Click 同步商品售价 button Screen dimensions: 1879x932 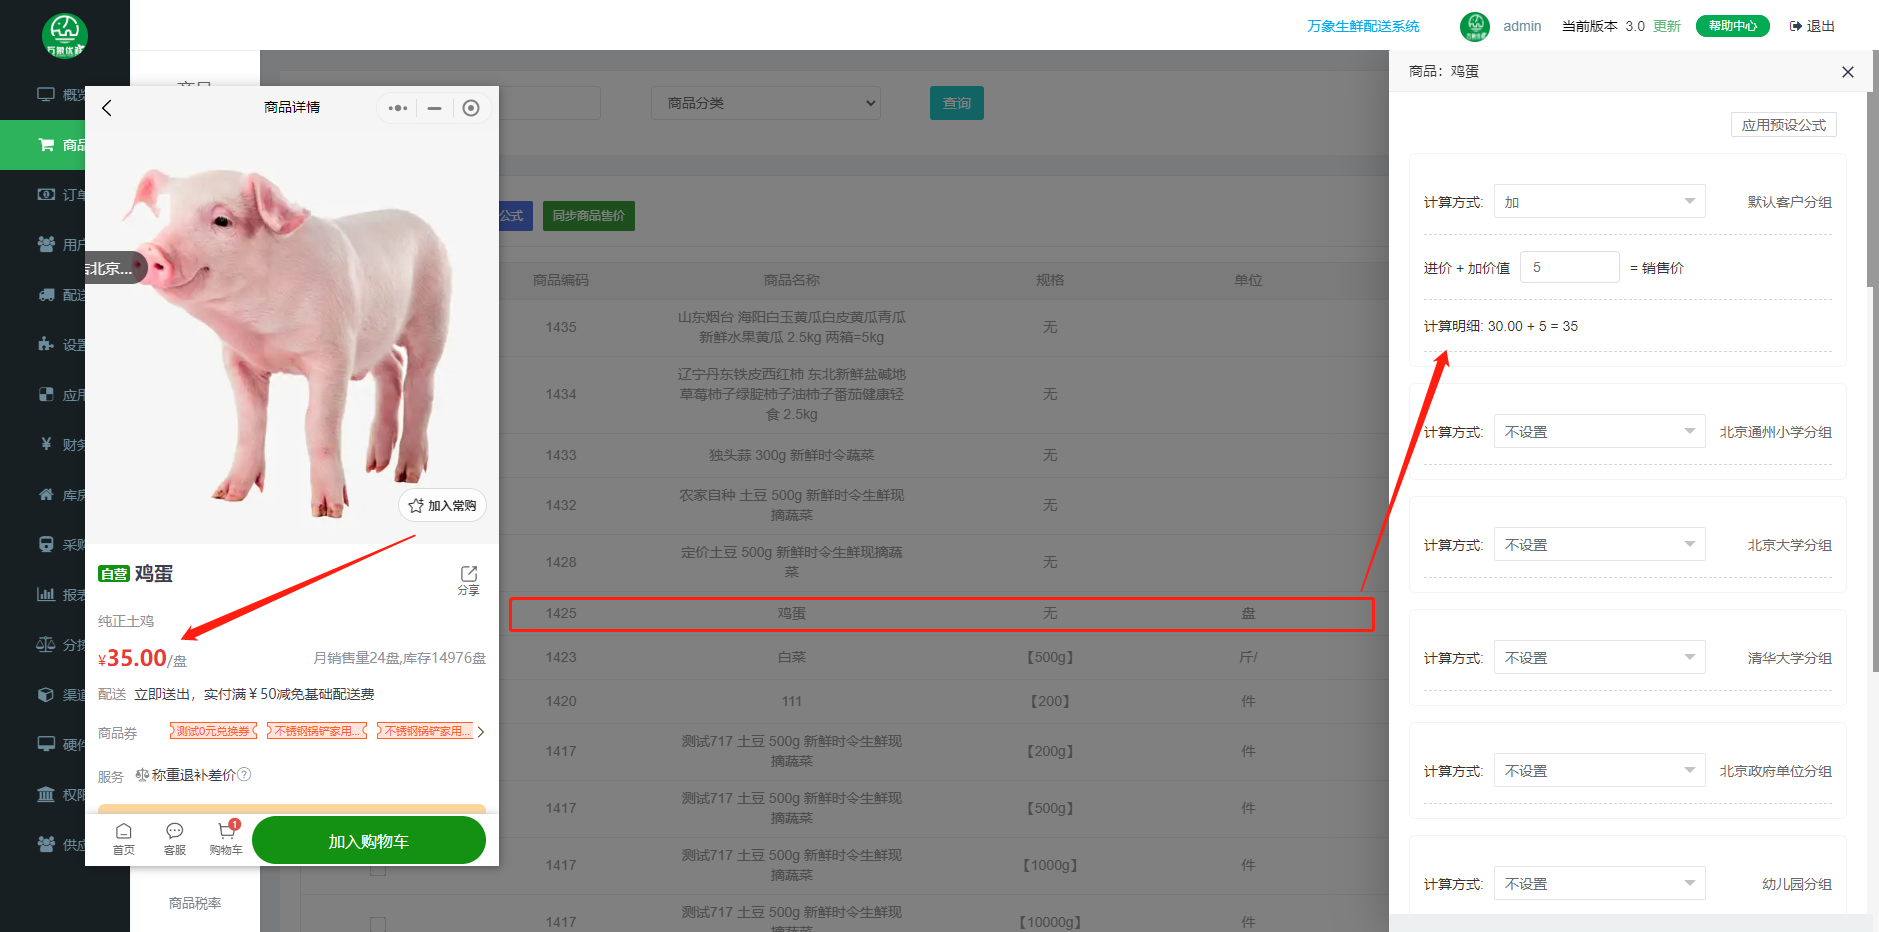[588, 216]
